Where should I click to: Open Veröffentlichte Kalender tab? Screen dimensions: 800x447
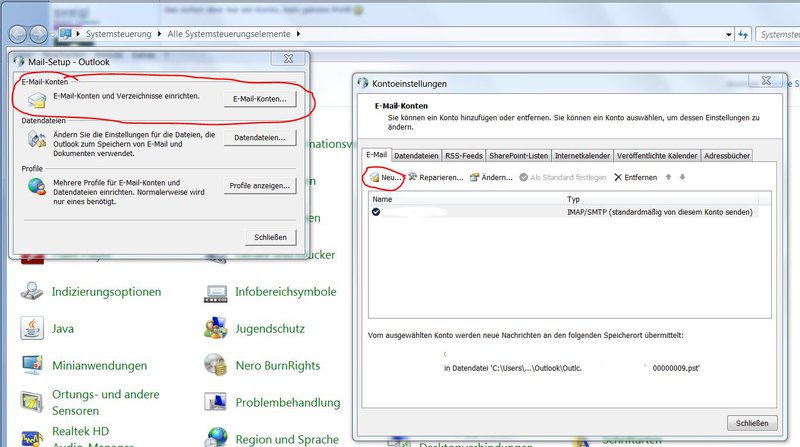point(657,156)
